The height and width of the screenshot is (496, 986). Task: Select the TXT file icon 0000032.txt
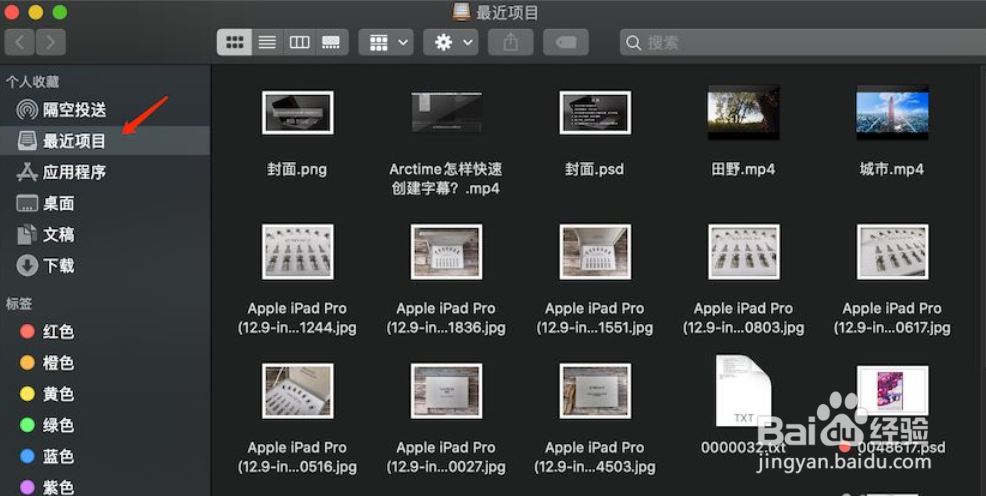click(743, 391)
